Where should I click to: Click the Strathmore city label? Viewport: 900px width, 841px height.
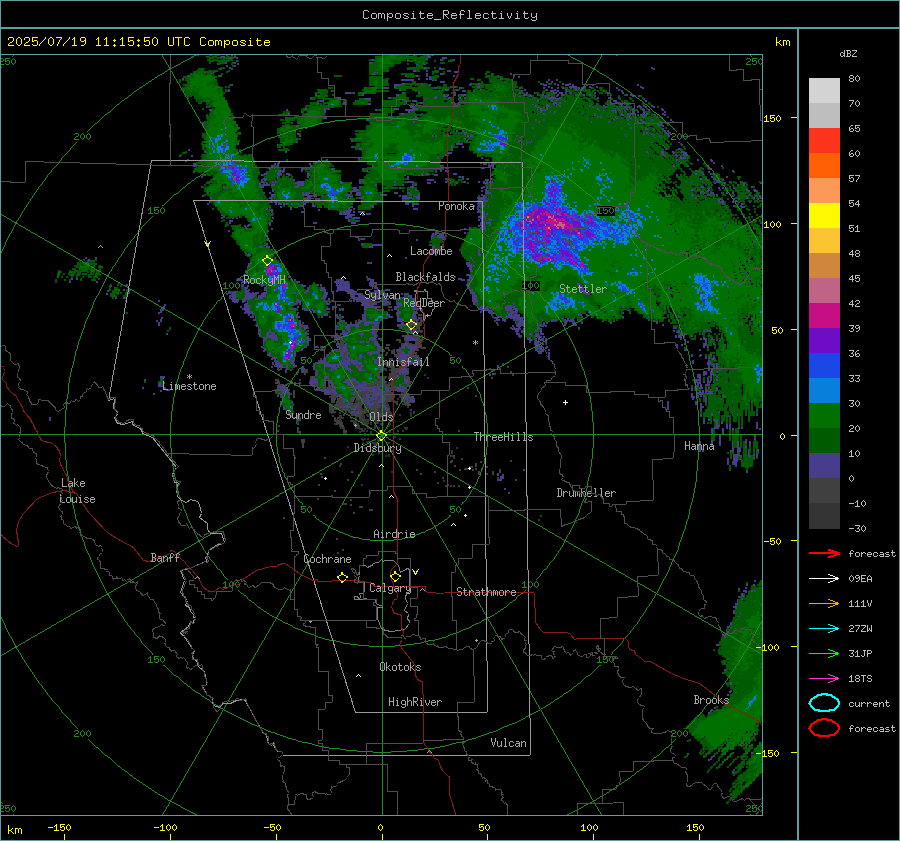(486, 592)
